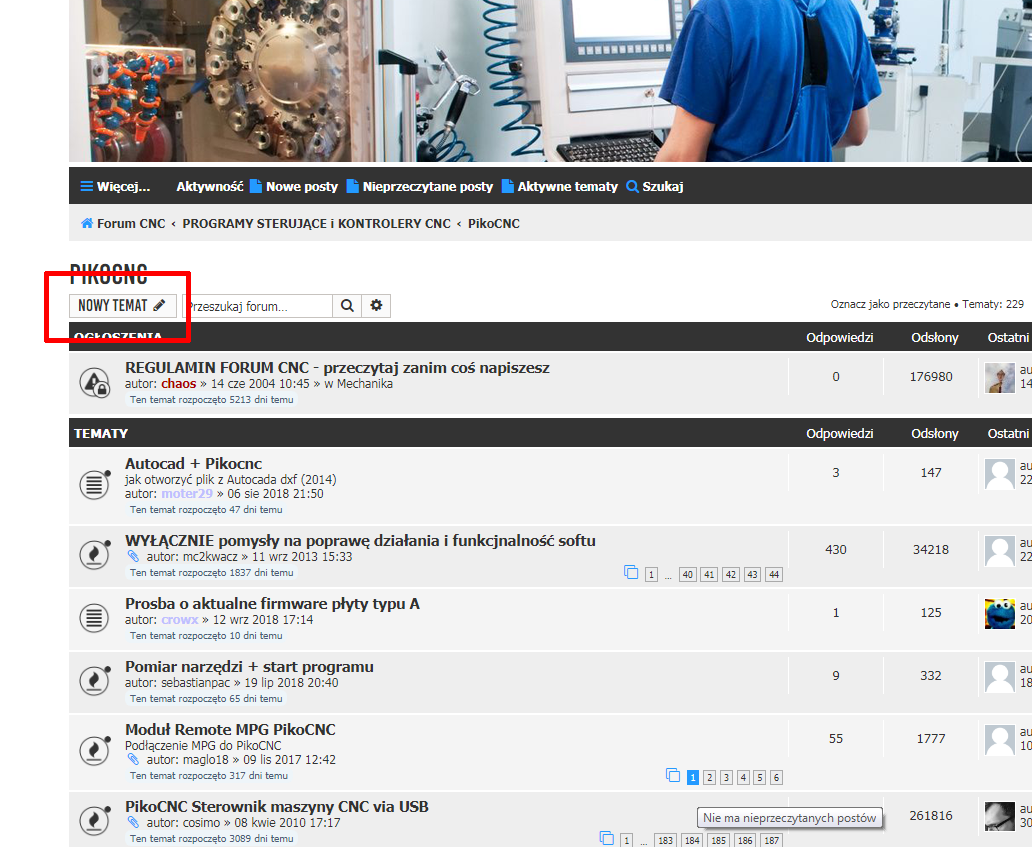Click the locked announcement icon for REGULAMIN
This screenshot has width=1032, height=847.
click(x=94, y=382)
